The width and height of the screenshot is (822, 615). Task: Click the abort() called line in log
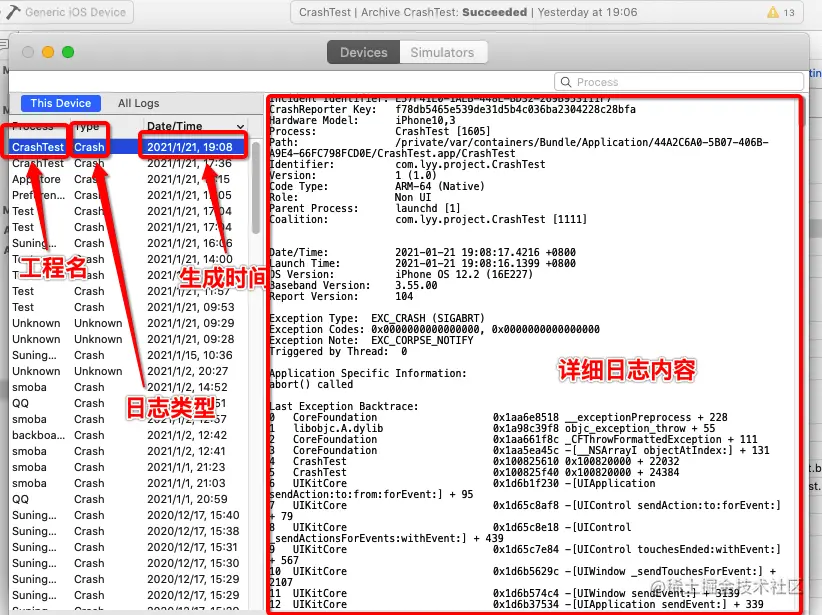point(311,384)
